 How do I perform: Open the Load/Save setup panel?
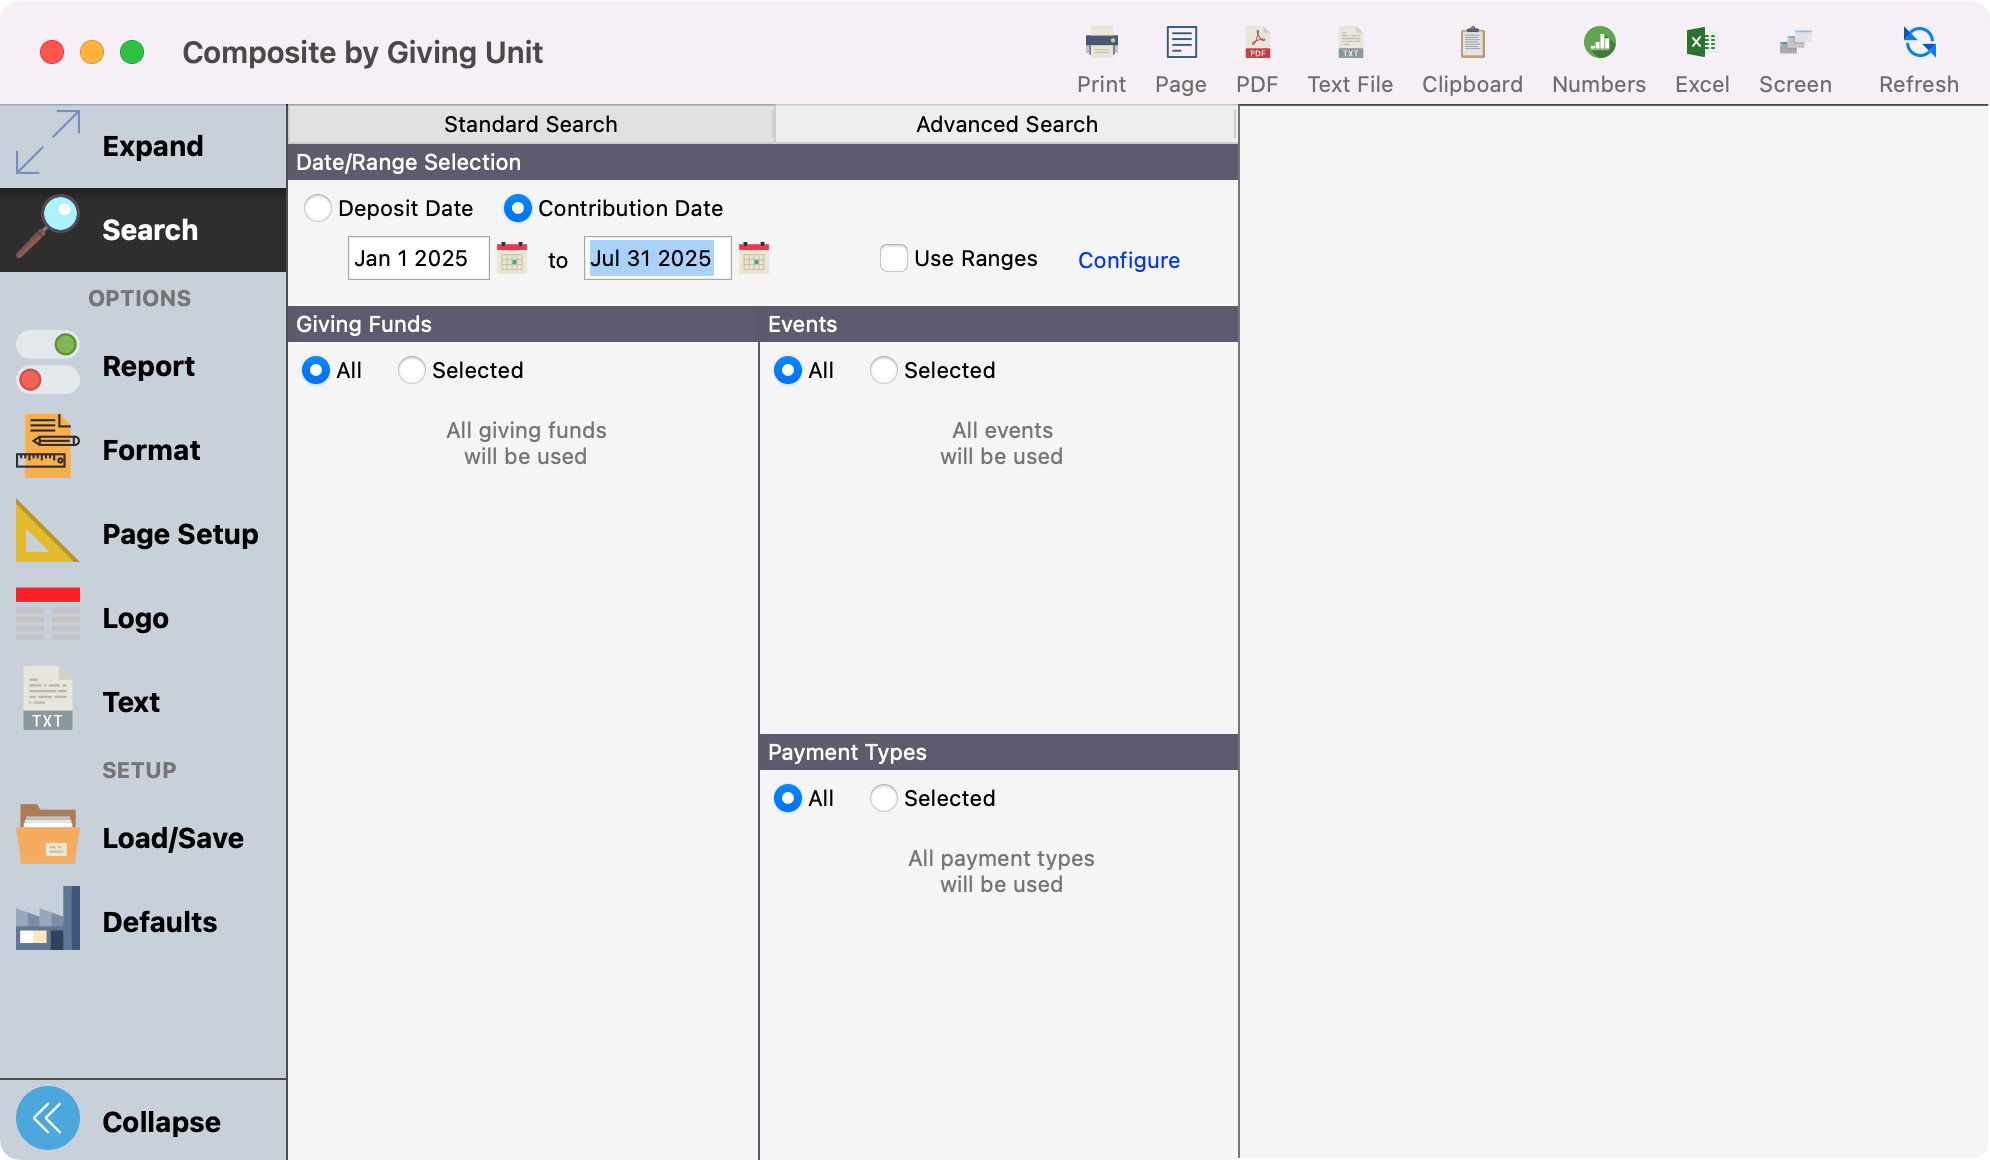tap(143, 838)
